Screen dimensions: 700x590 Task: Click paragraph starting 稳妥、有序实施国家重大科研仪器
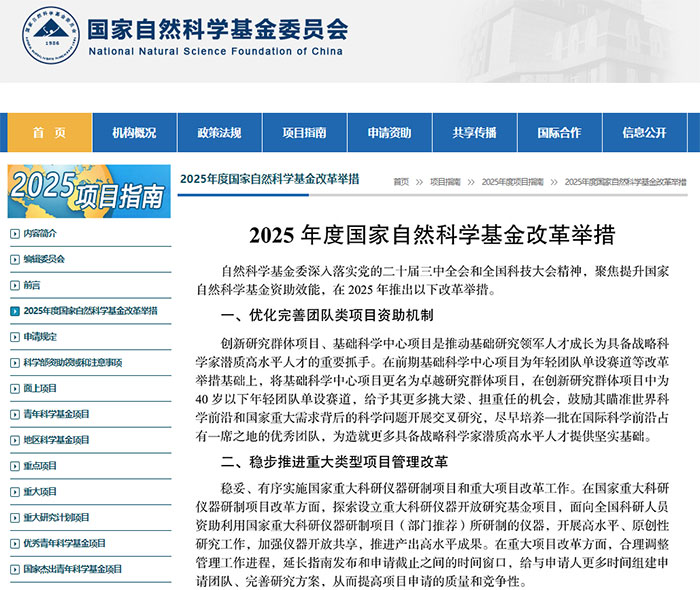[432, 535]
